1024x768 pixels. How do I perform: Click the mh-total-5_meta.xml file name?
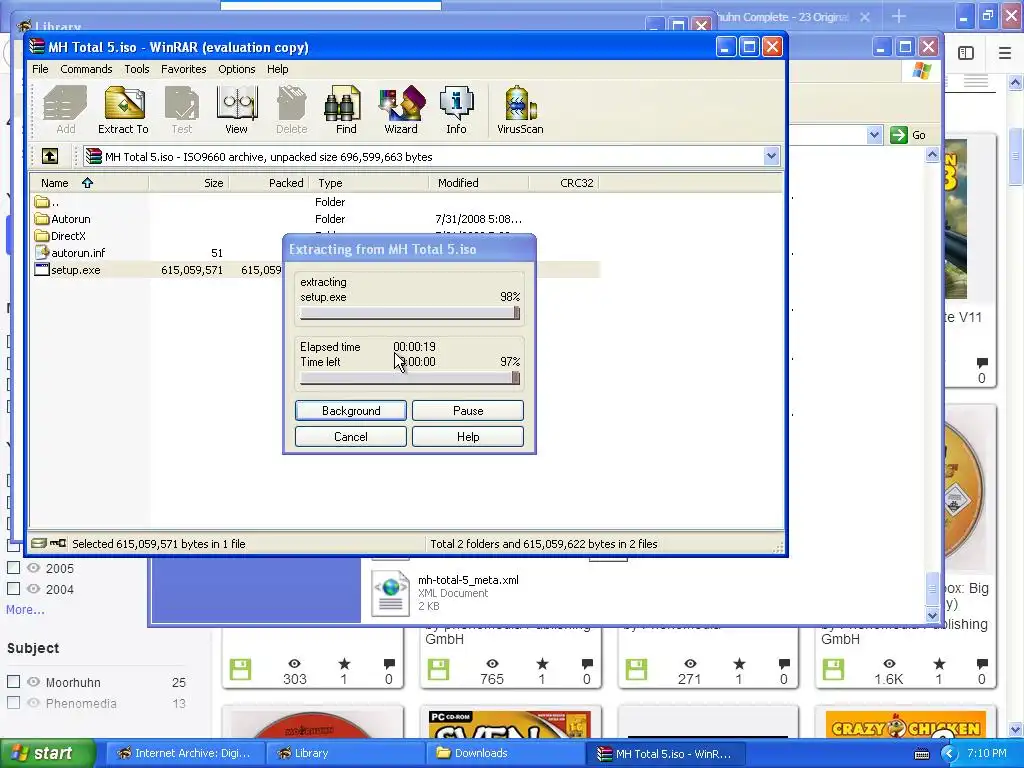[468, 579]
